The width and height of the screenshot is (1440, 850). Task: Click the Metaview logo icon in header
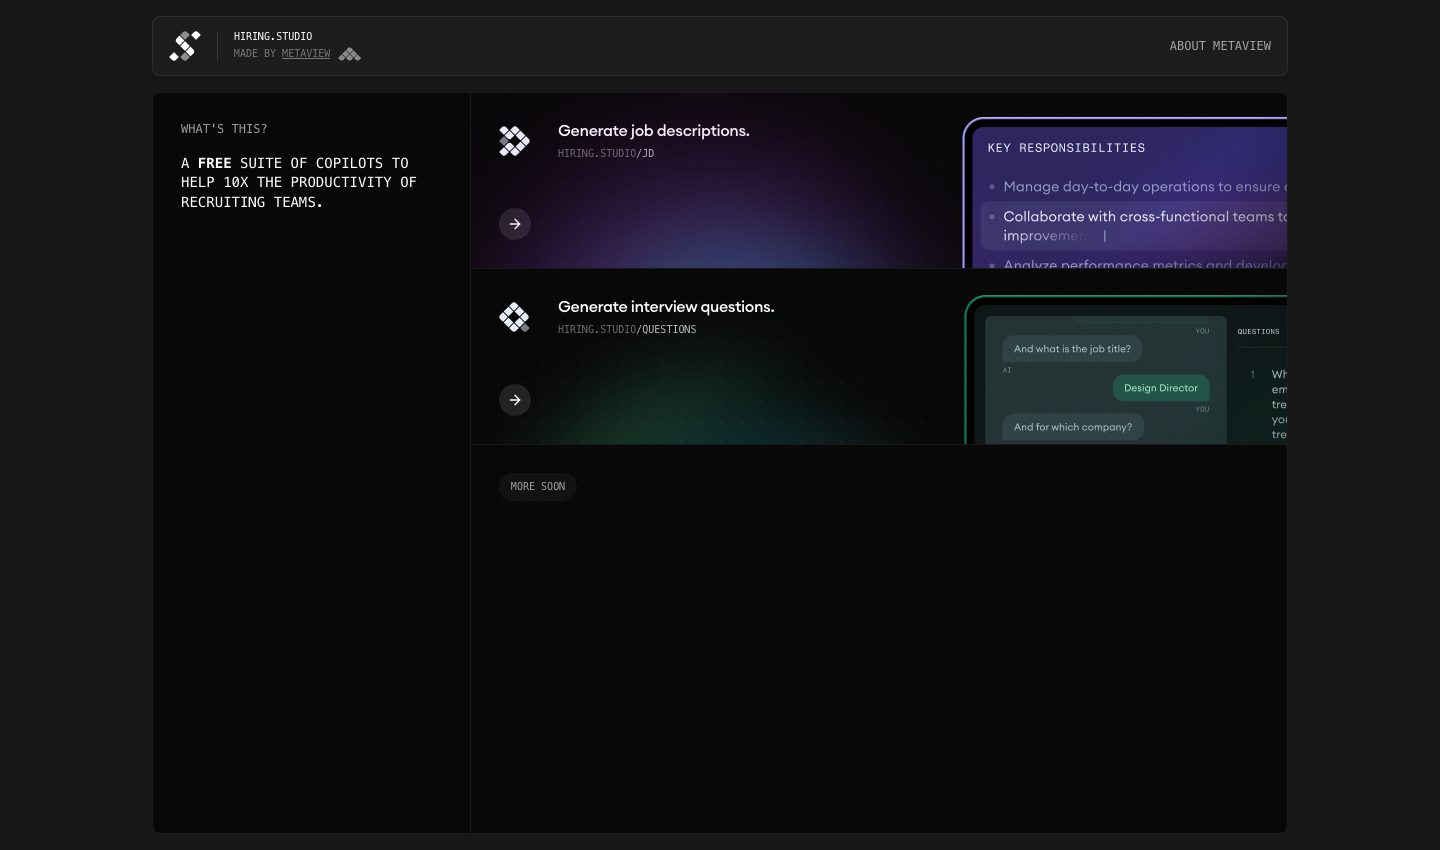click(350, 54)
